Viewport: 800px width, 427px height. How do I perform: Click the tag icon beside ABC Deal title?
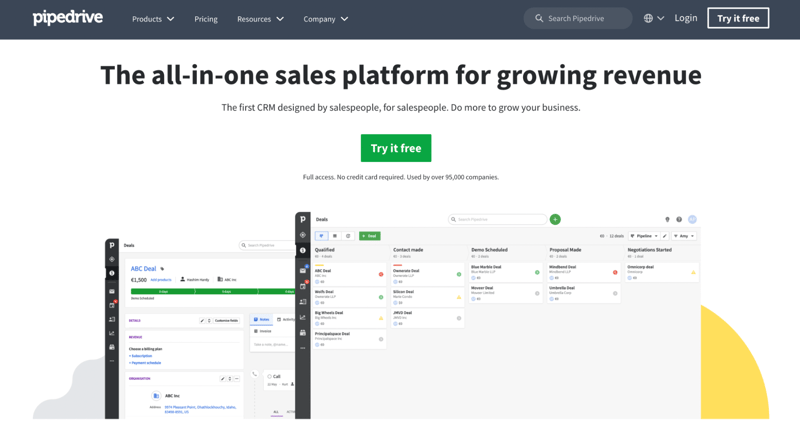coord(162,269)
